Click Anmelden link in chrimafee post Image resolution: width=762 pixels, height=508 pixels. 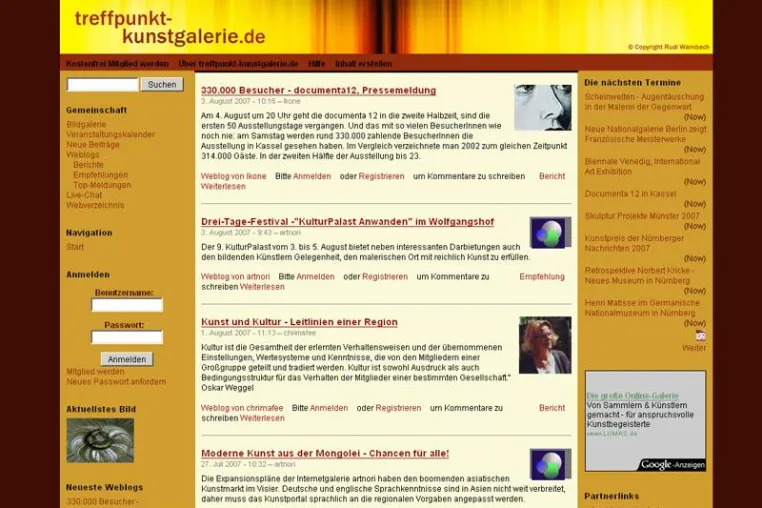click(329, 408)
